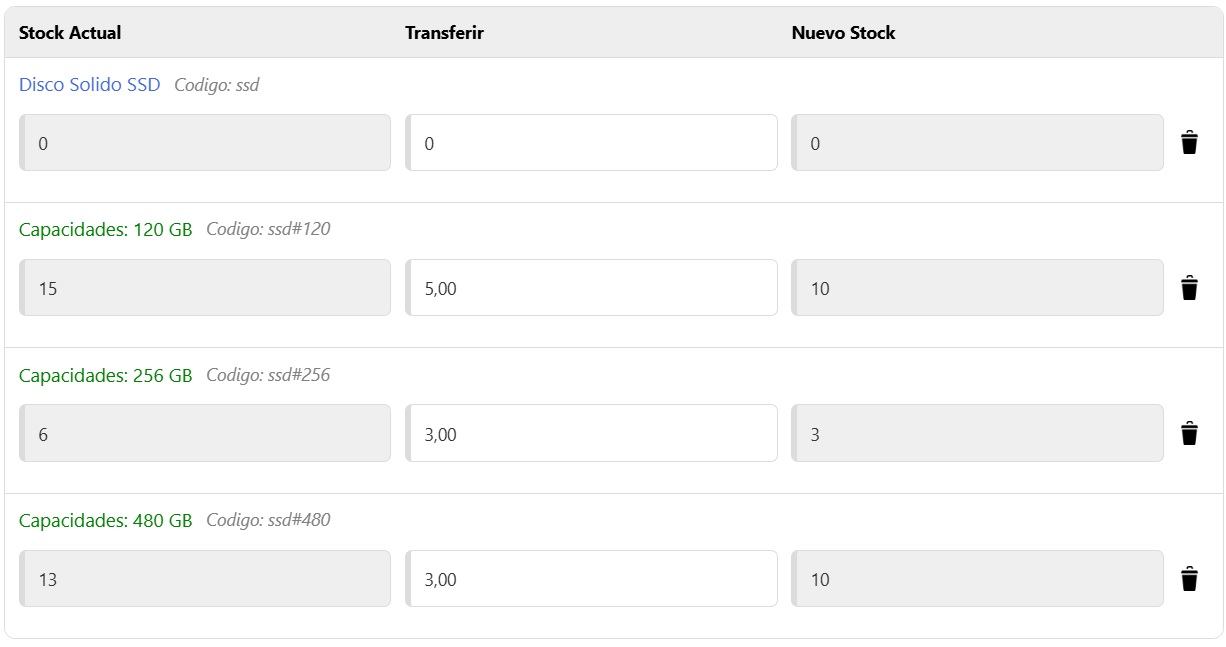Click the Capacidades: 480 GB label
Screen dimensions: 1226x647
tap(105, 521)
